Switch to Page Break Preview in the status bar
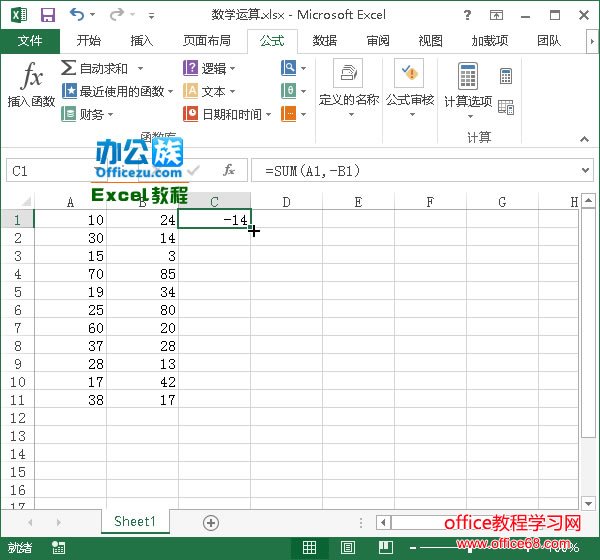Image resolution: width=600 pixels, height=560 pixels. pos(382,547)
